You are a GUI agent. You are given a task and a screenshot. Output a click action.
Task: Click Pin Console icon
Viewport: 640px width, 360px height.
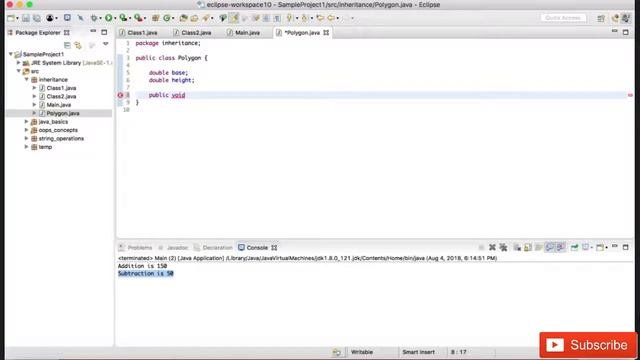(574, 247)
